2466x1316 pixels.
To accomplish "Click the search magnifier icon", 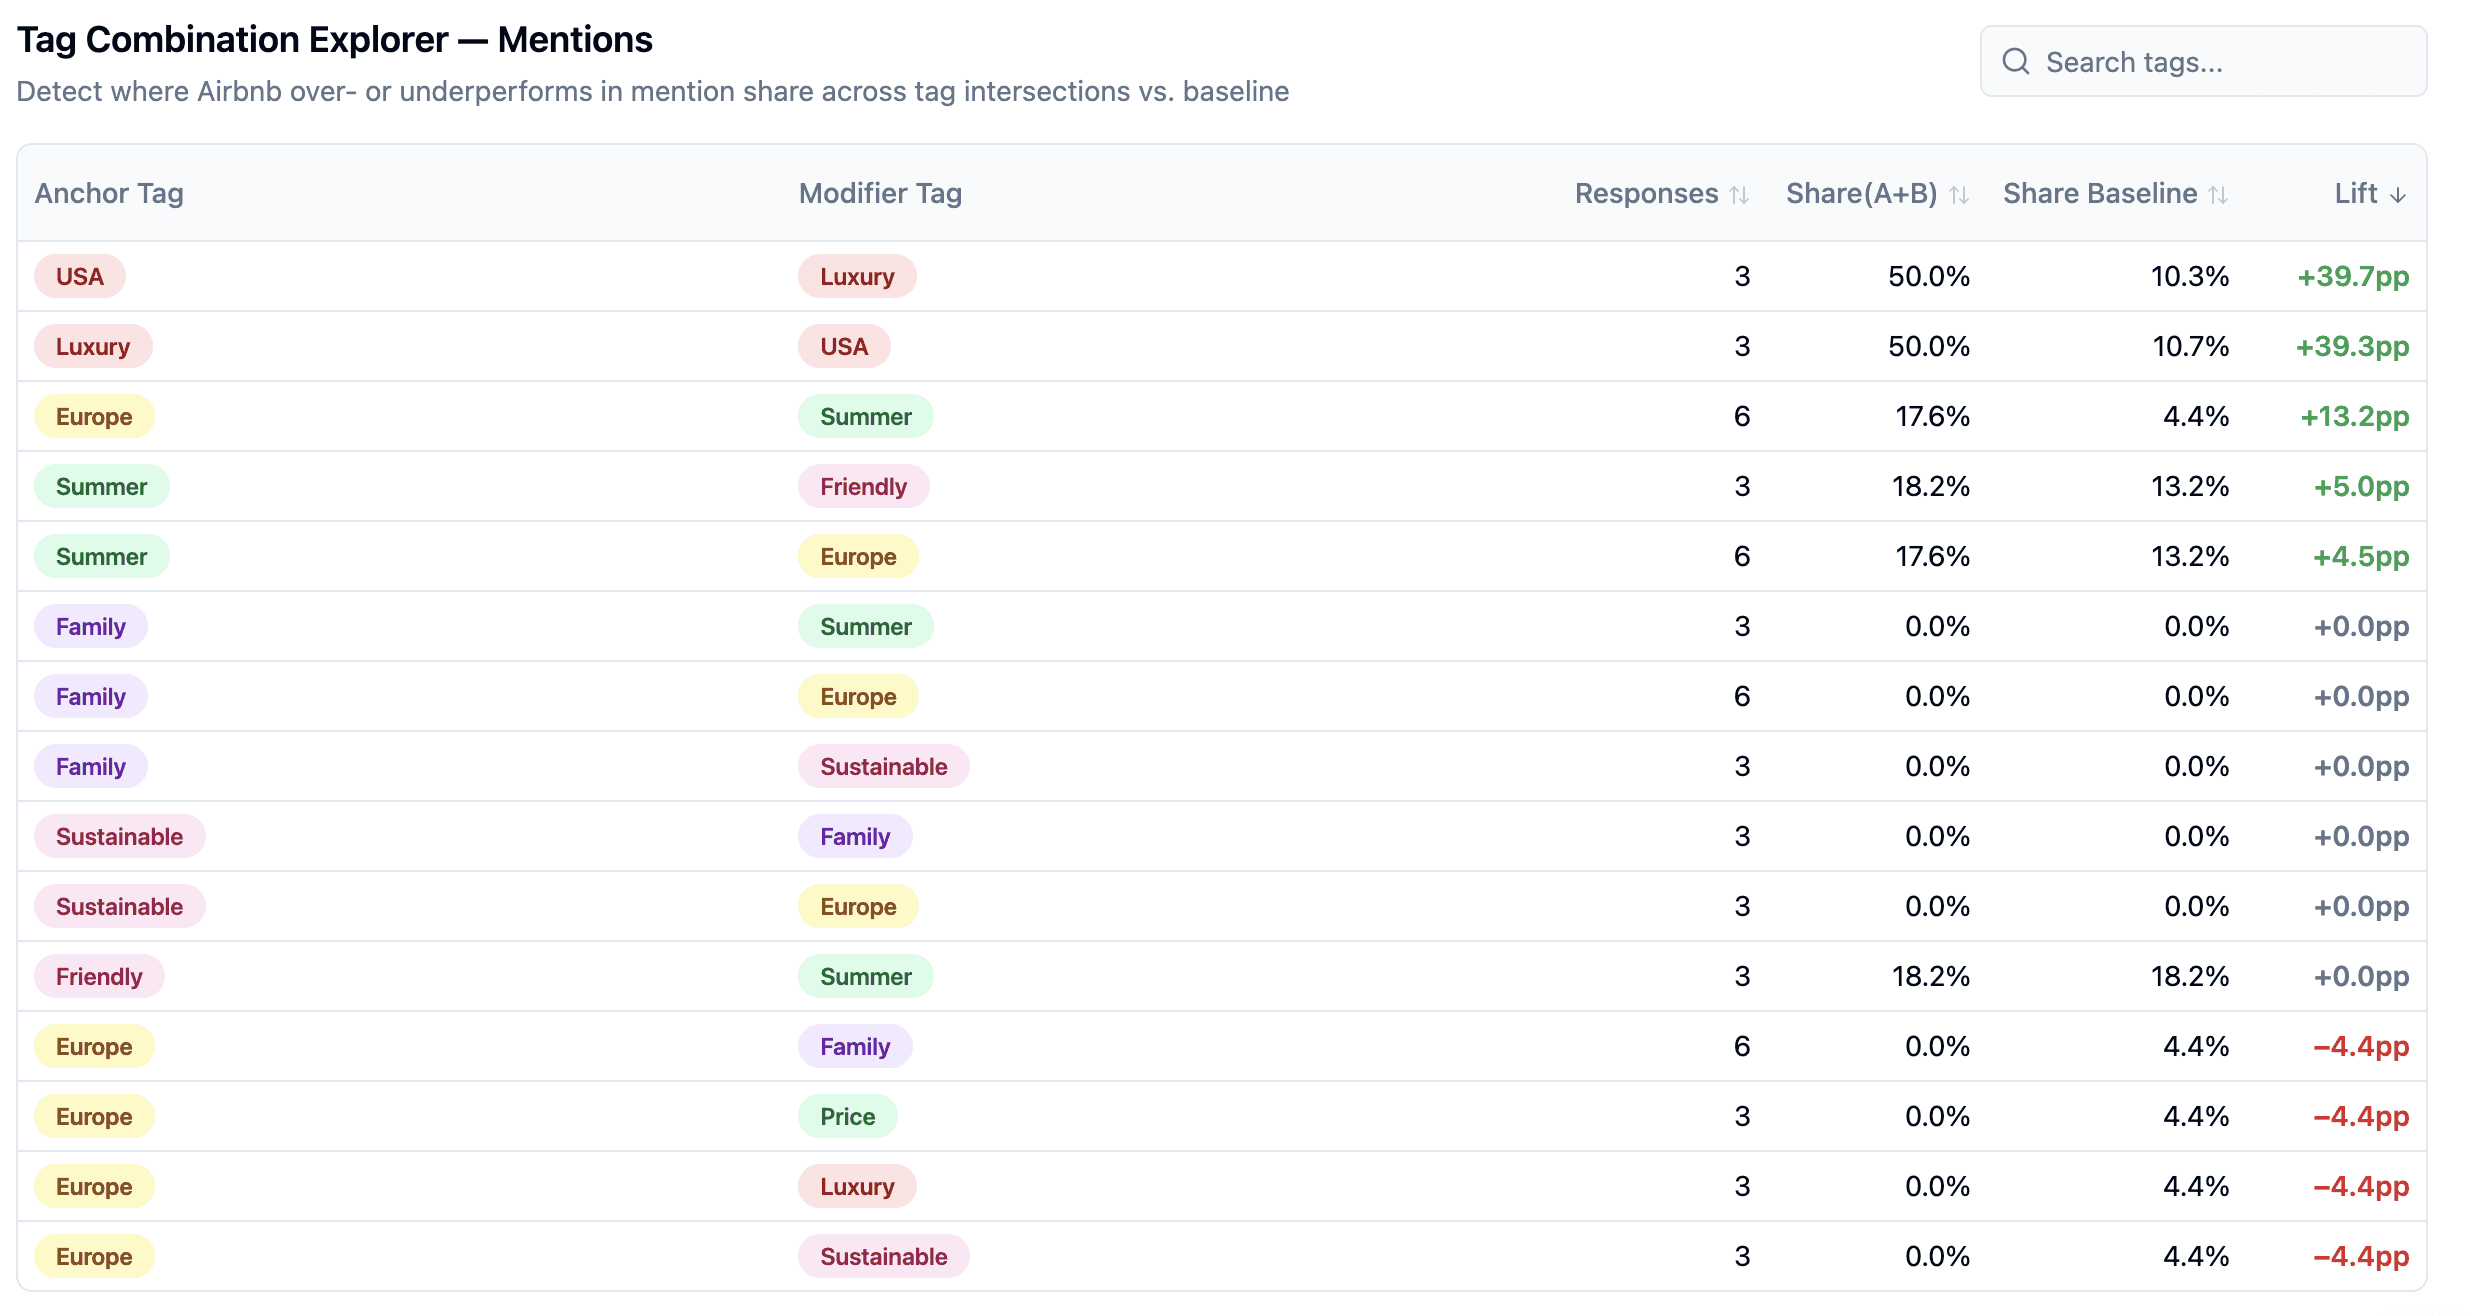I will click(2016, 61).
